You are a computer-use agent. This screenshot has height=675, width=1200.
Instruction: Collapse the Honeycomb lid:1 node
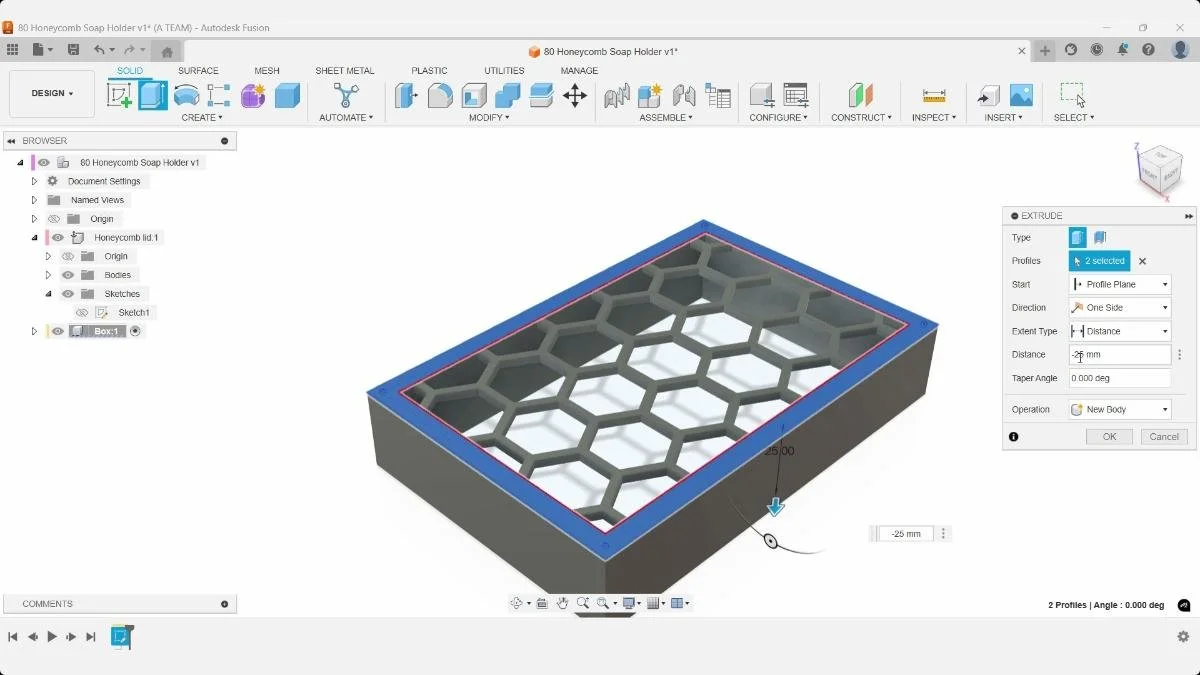click(34, 238)
